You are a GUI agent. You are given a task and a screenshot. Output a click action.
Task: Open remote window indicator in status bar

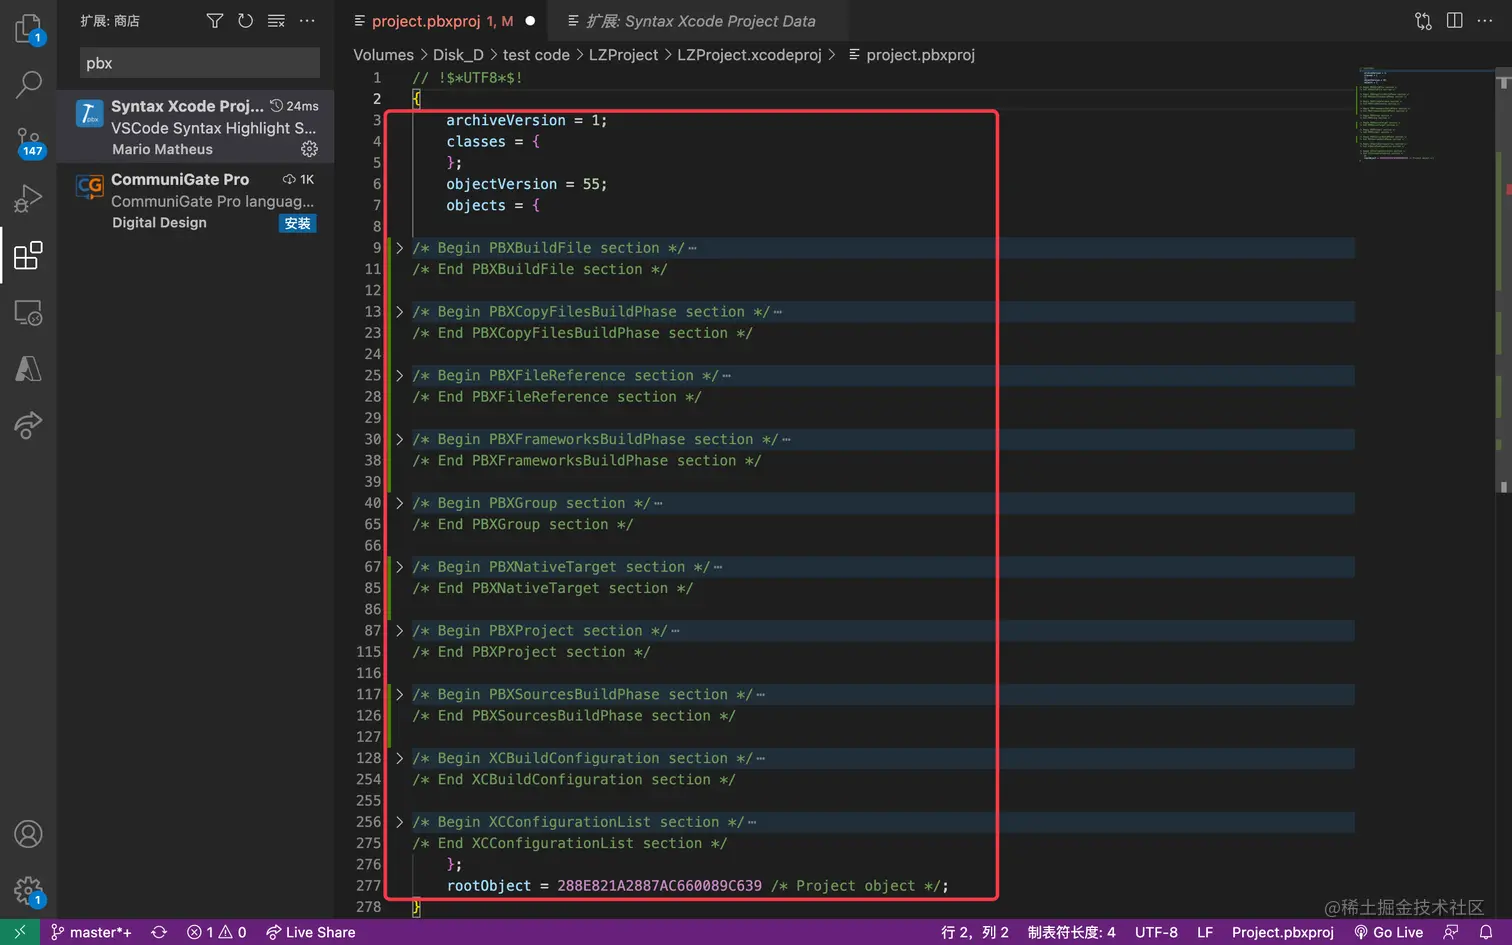tap(20, 932)
